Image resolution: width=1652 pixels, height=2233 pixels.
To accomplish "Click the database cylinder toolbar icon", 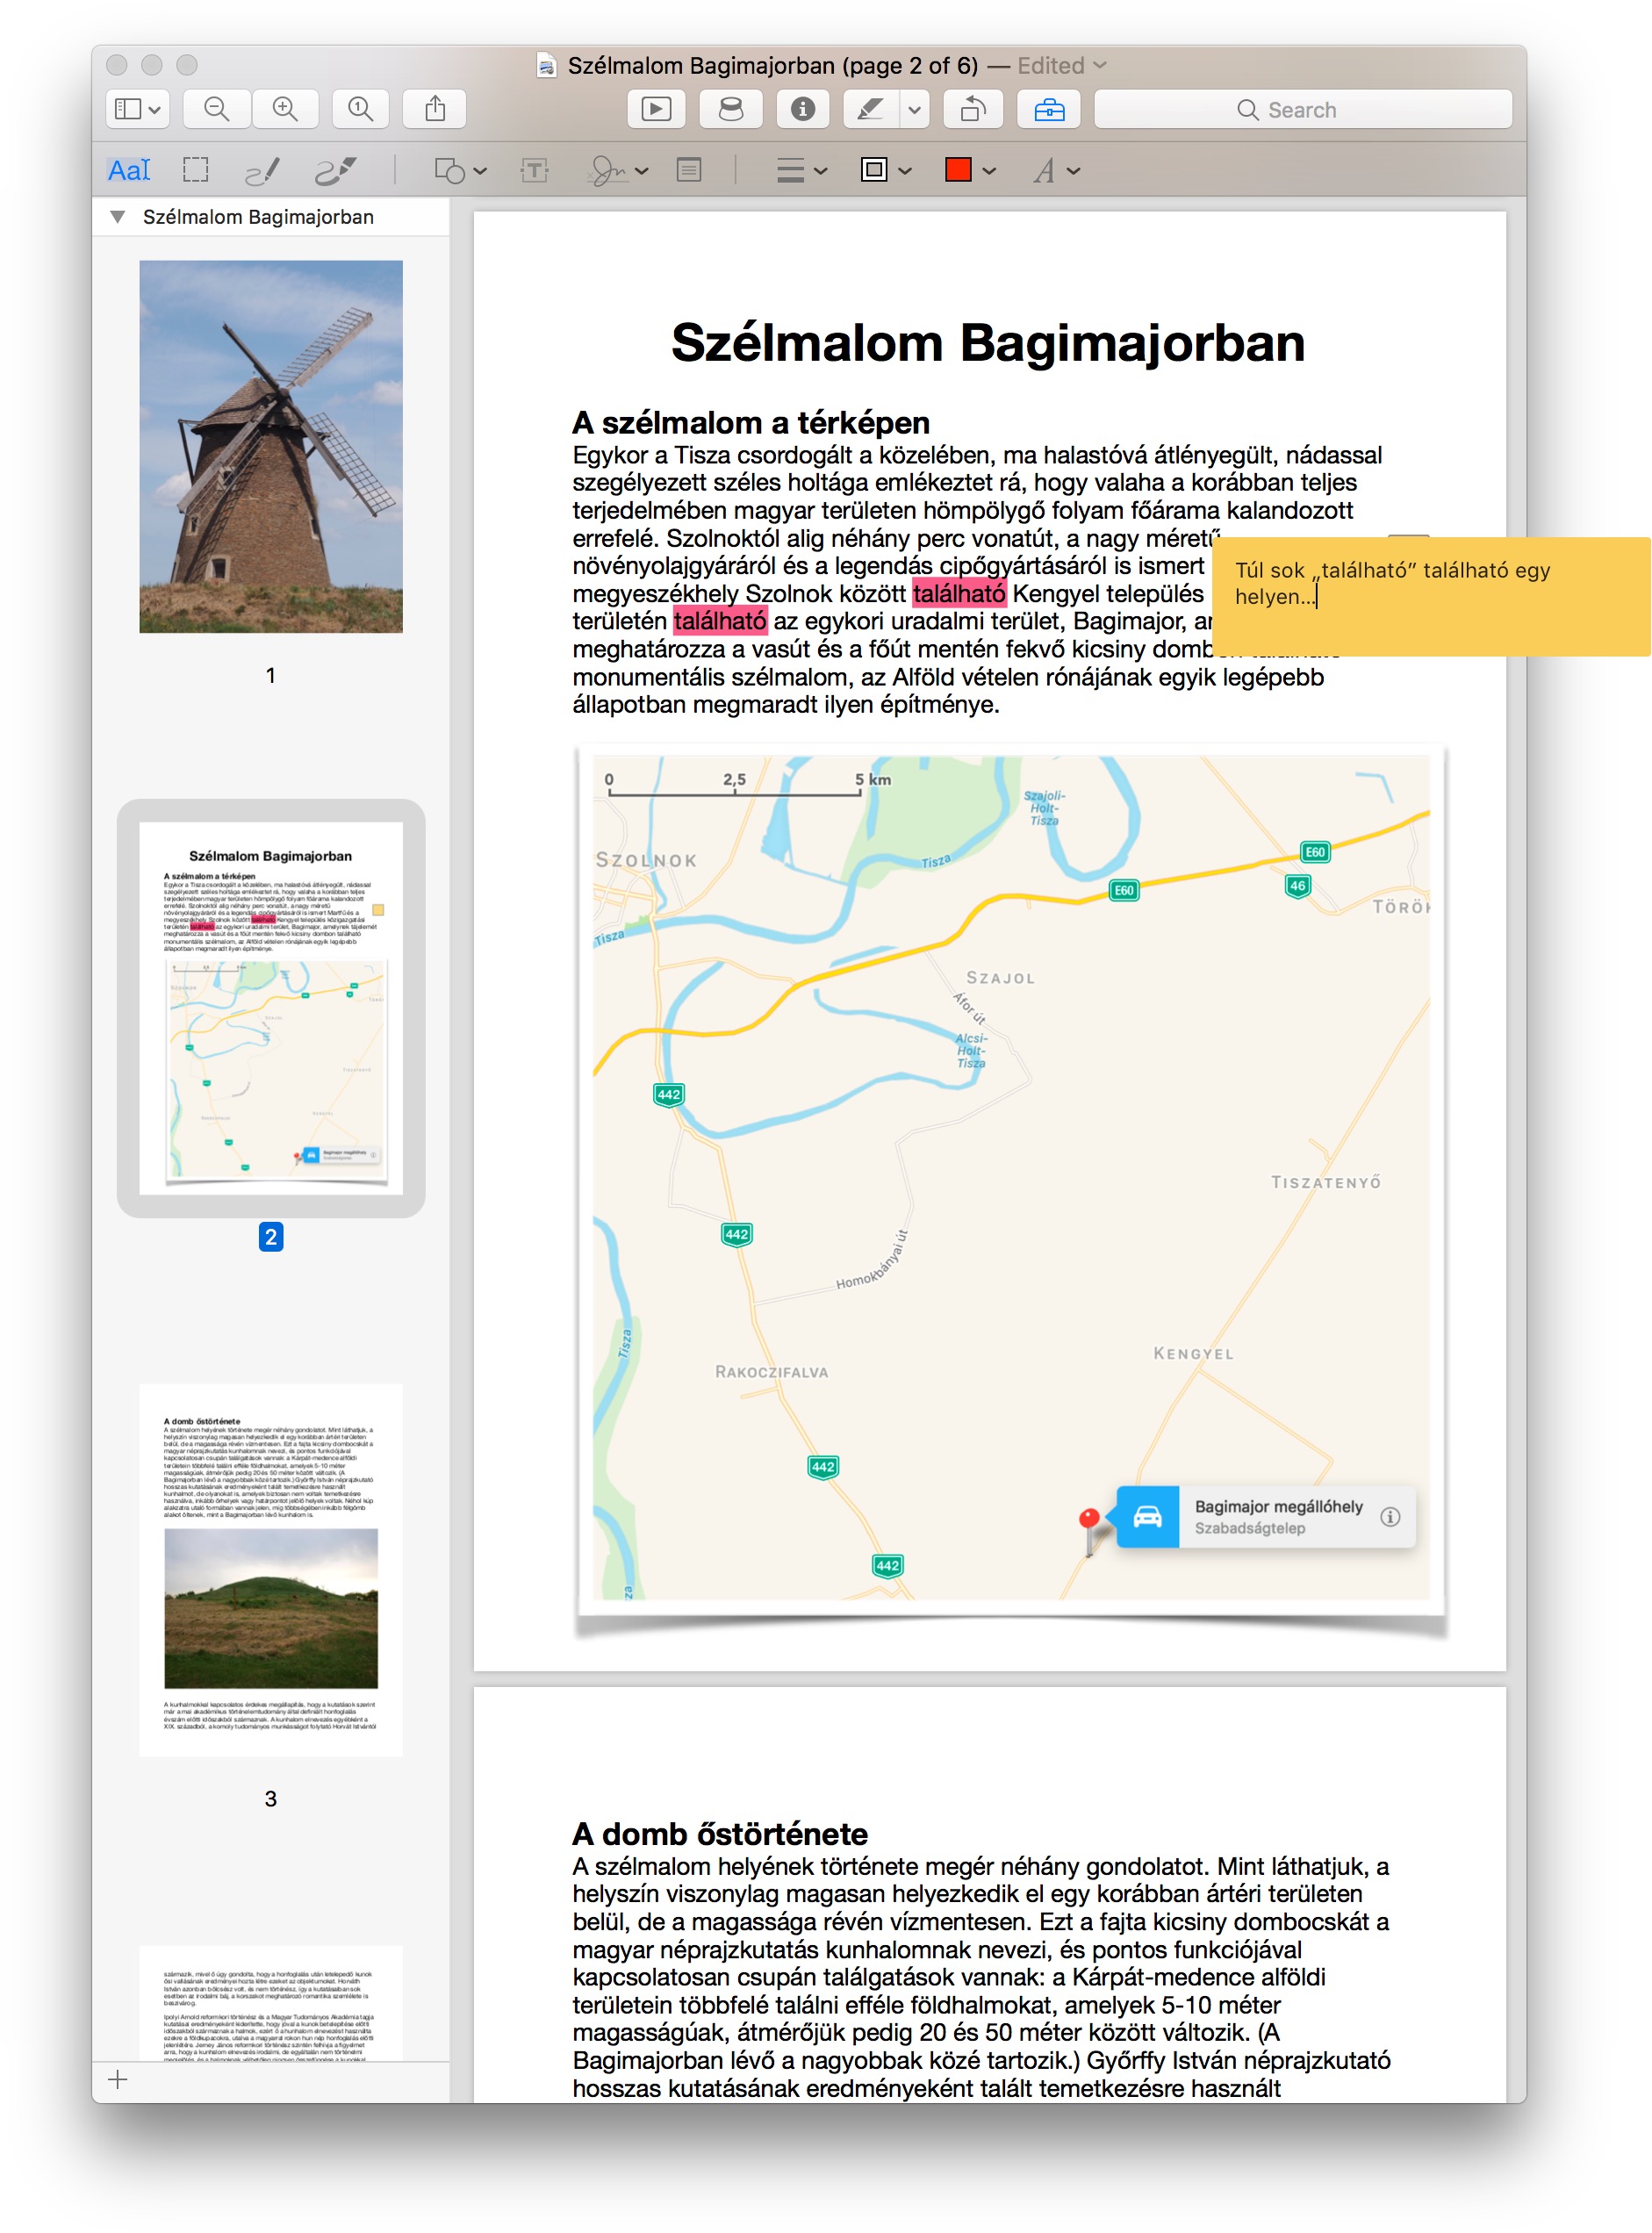I will (x=731, y=109).
